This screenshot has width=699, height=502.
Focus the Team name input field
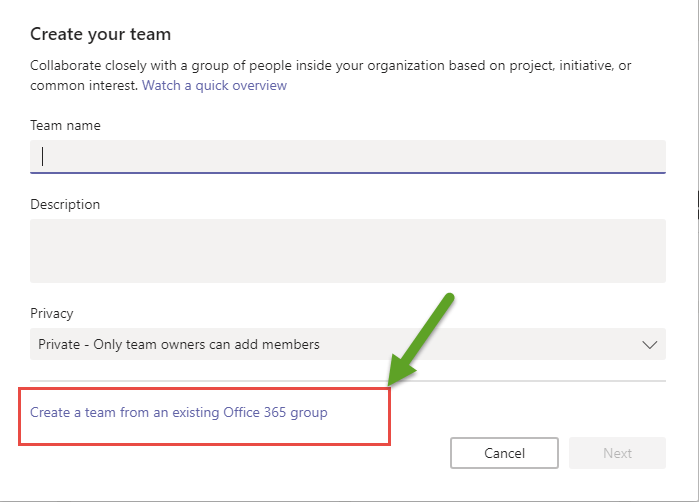pos(347,156)
